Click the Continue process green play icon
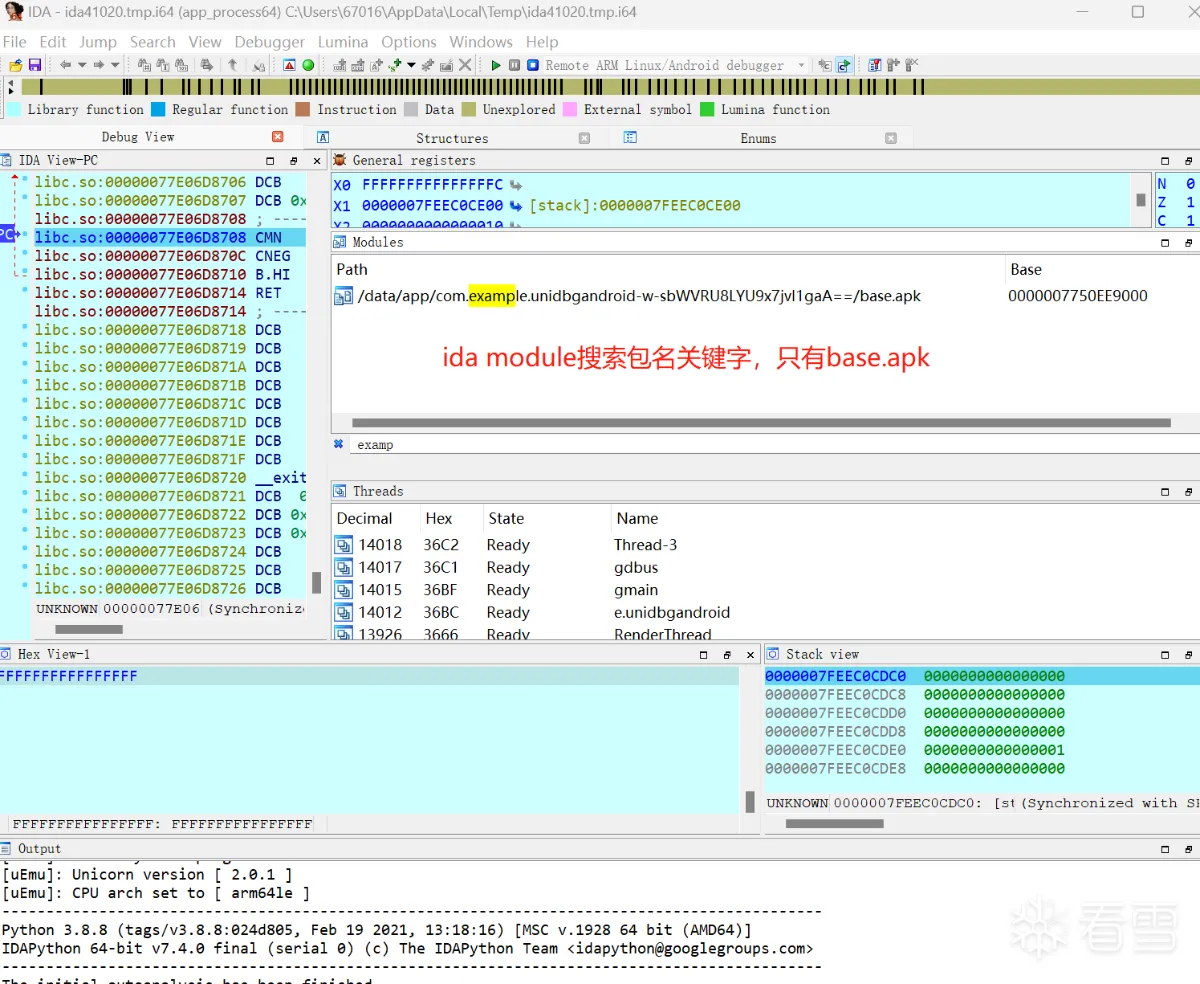This screenshot has width=1200, height=984. (x=496, y=66)
